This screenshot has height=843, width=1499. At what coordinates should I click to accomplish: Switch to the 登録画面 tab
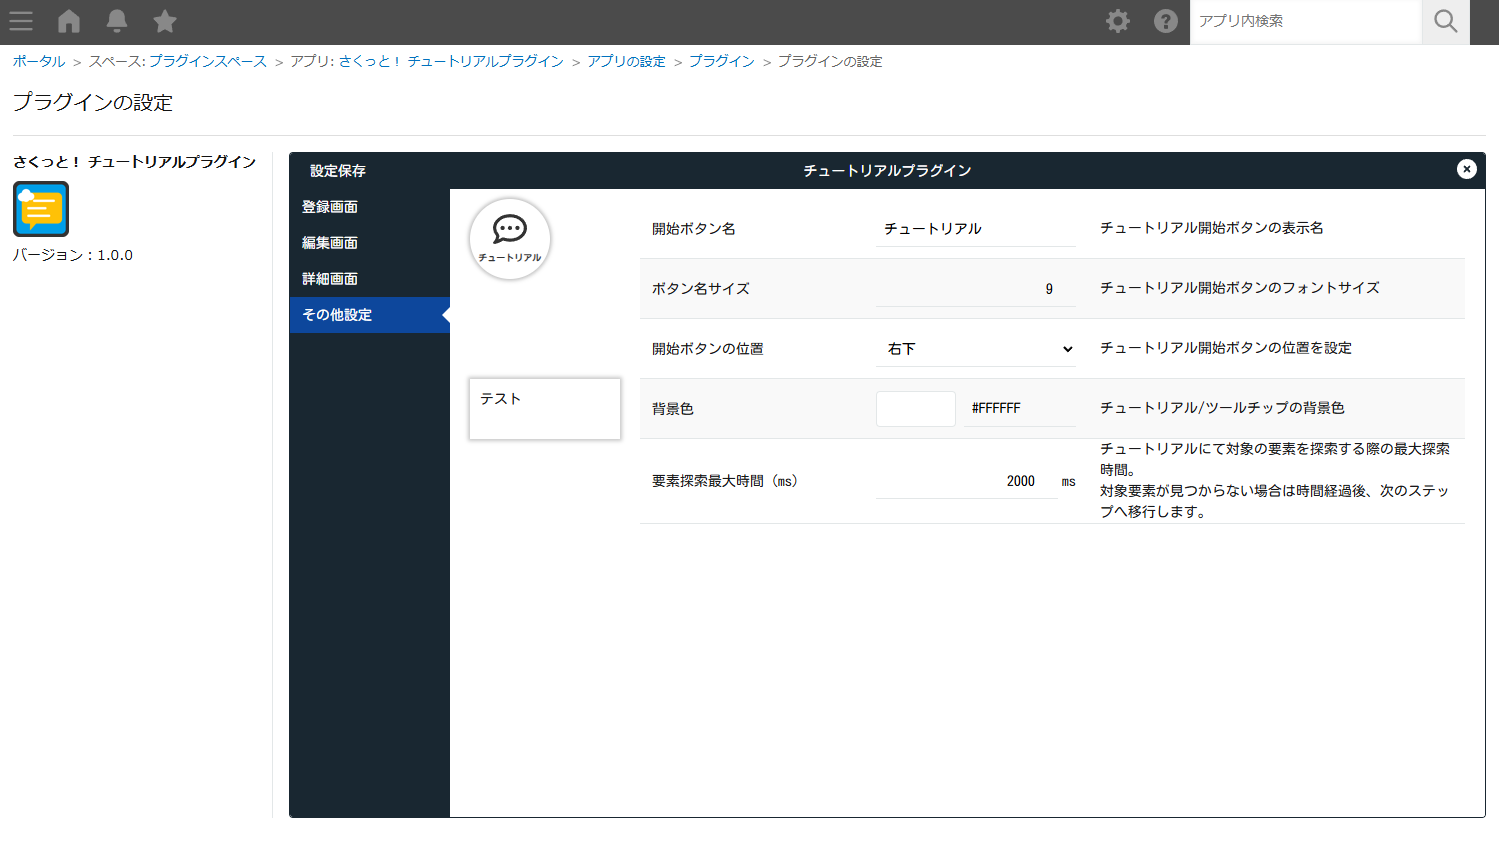tap(330, 207)
